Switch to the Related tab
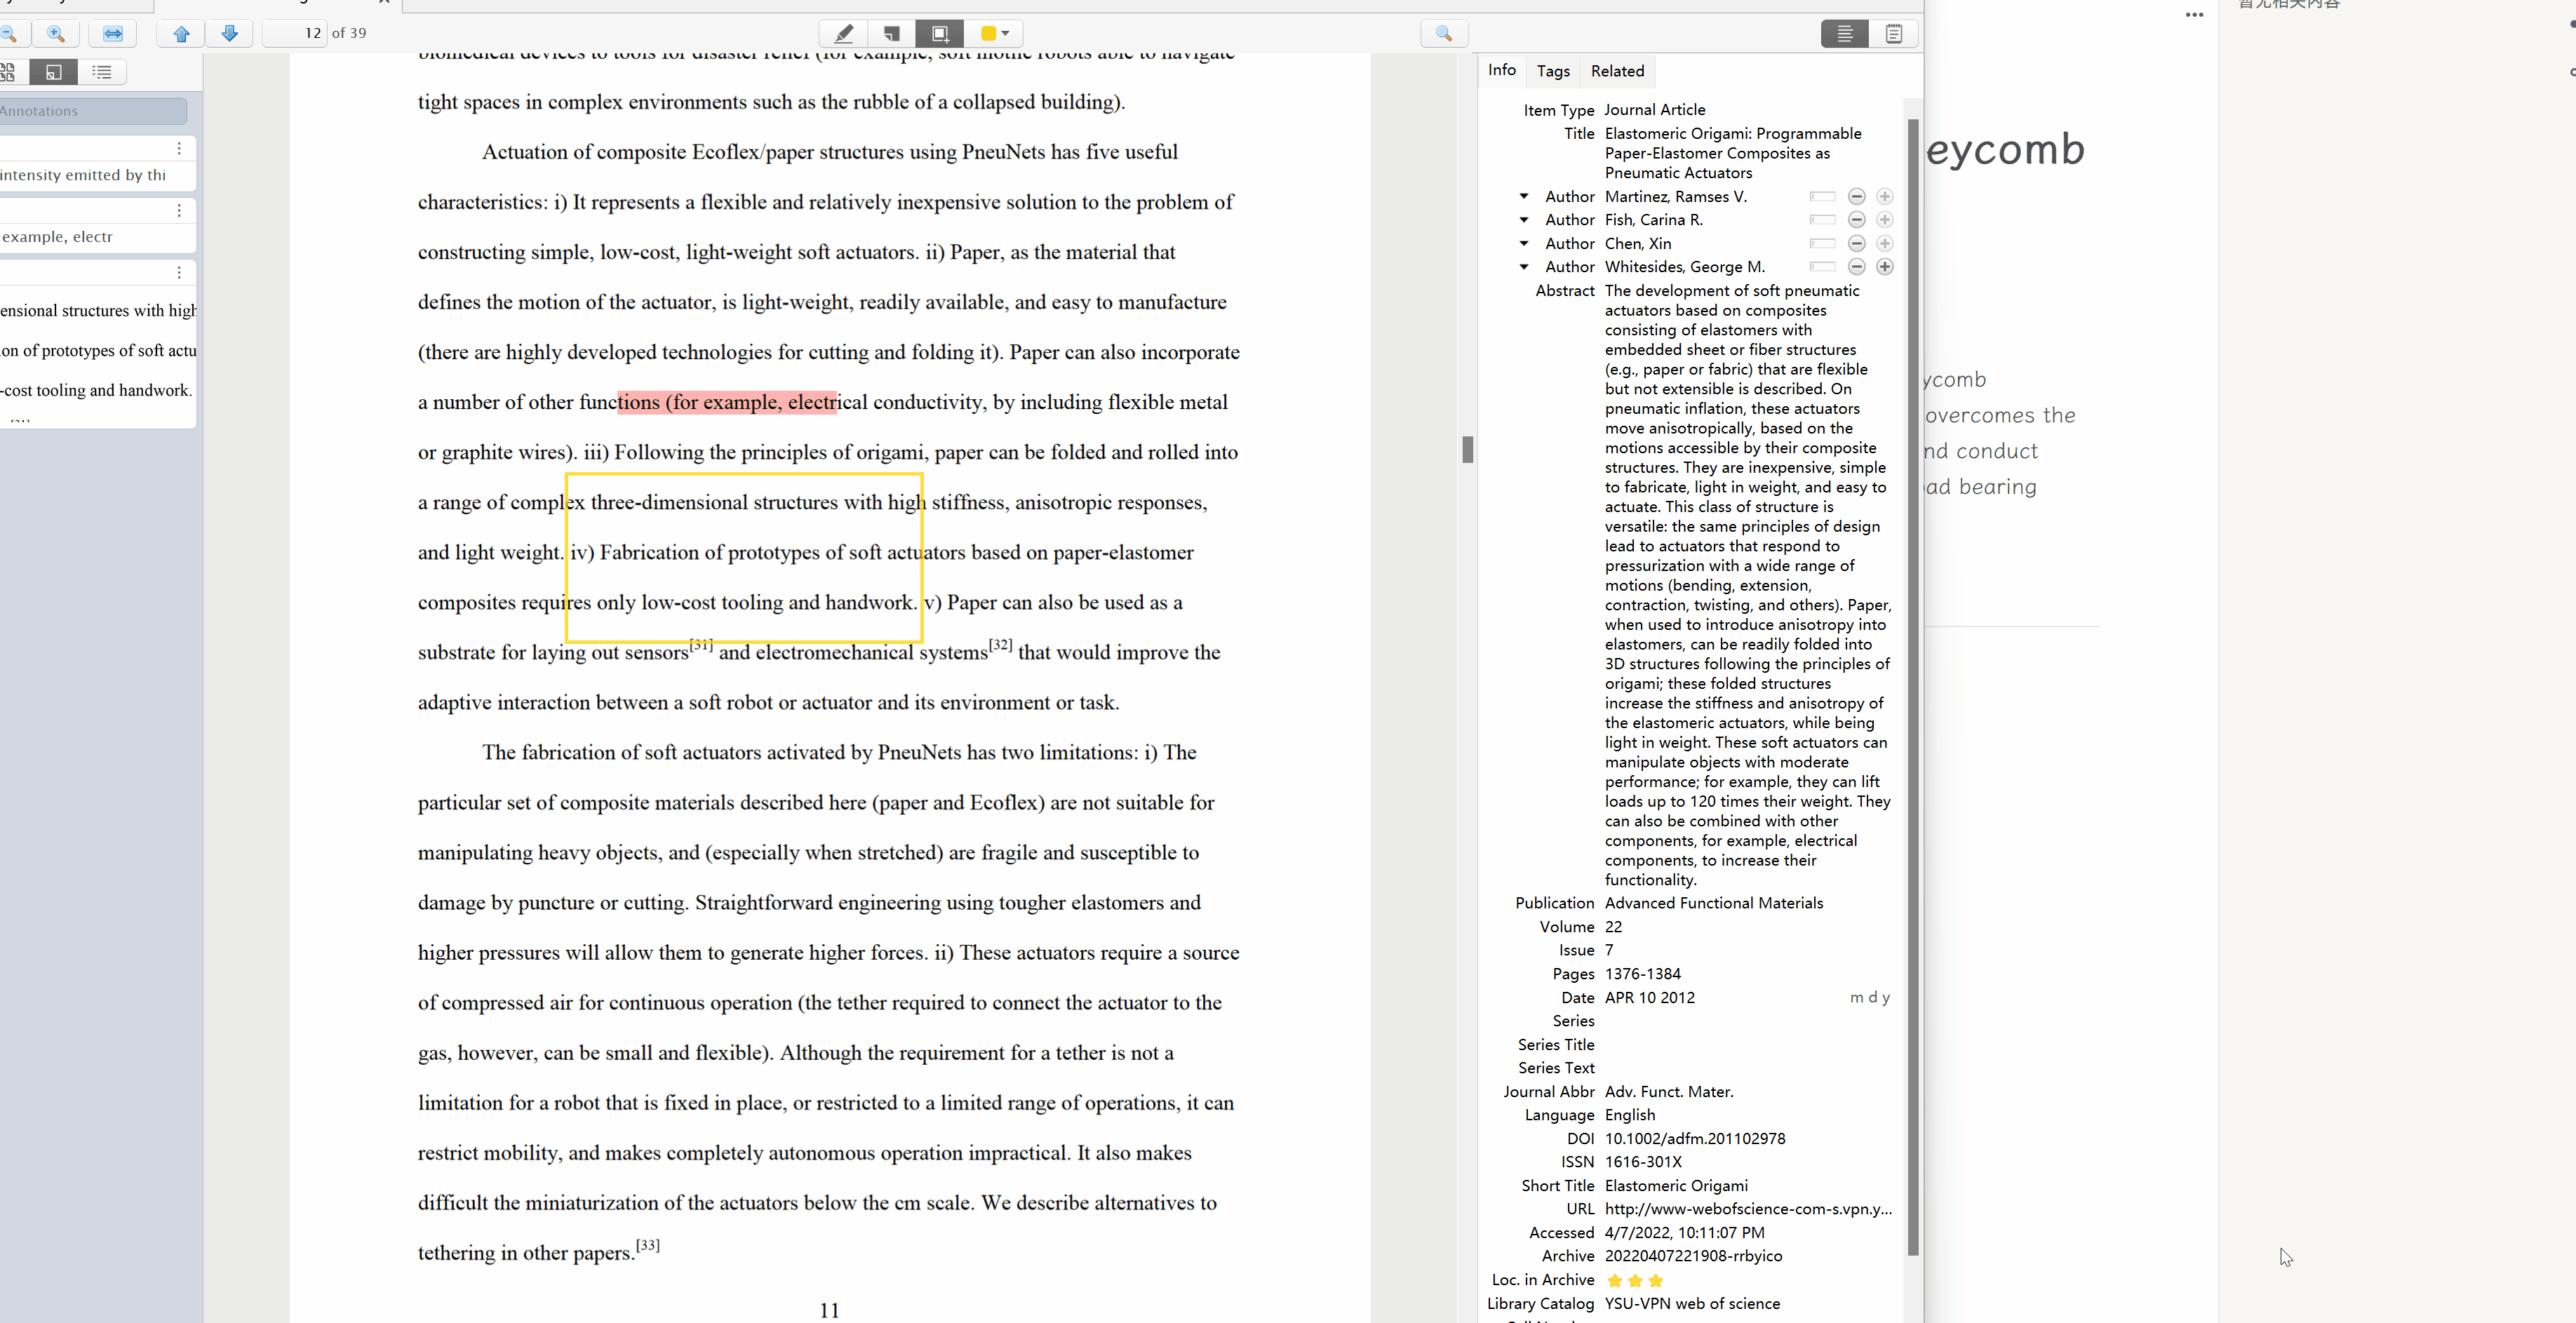This screenshot has height=1323, width=2576. [x=1617, y=71]
